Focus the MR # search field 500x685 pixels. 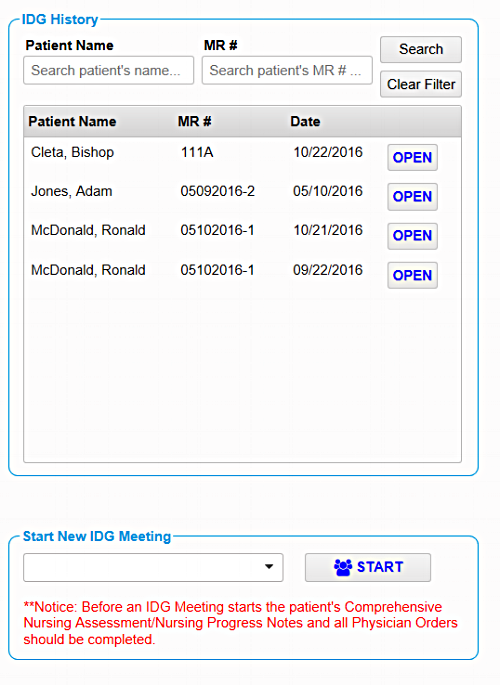(x=287, y=70)
